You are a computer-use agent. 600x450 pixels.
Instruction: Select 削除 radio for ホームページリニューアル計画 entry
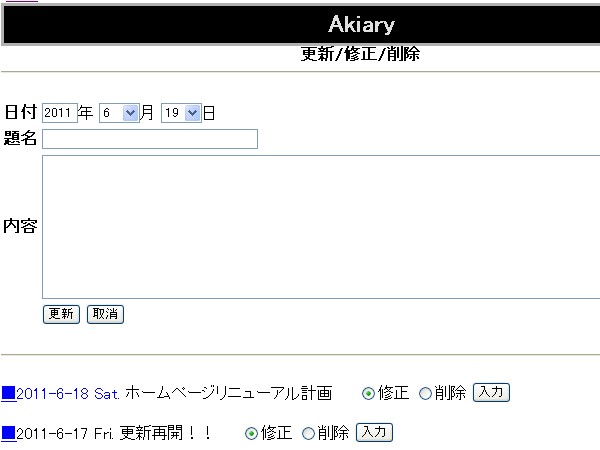(x=425, y=393)
